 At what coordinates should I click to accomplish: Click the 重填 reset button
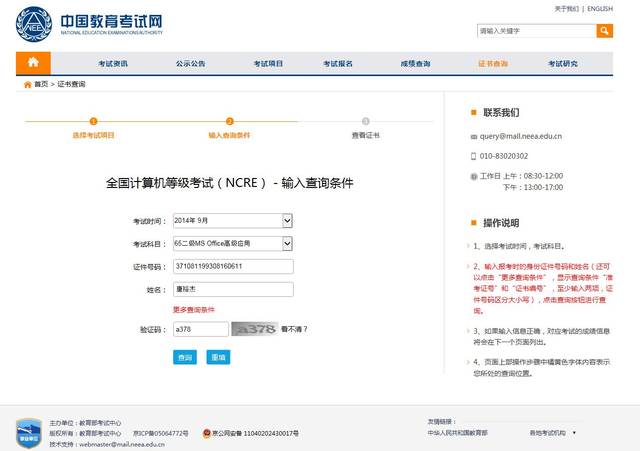click(x=218, y=357)
